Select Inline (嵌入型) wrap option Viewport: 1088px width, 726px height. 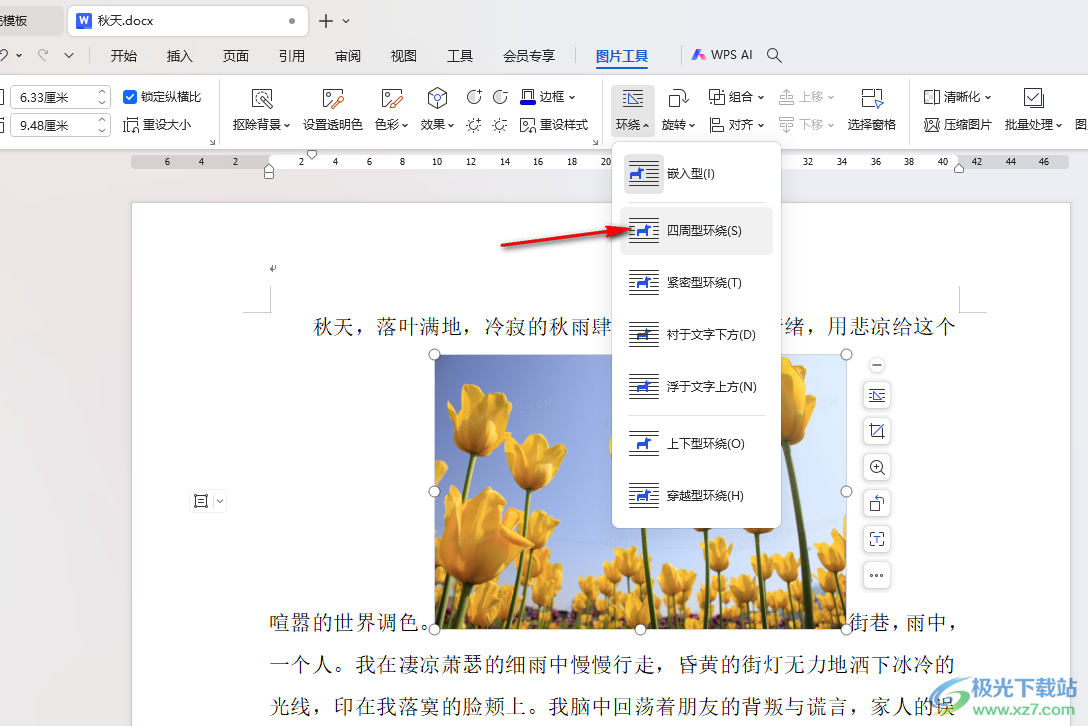[696, 174]
